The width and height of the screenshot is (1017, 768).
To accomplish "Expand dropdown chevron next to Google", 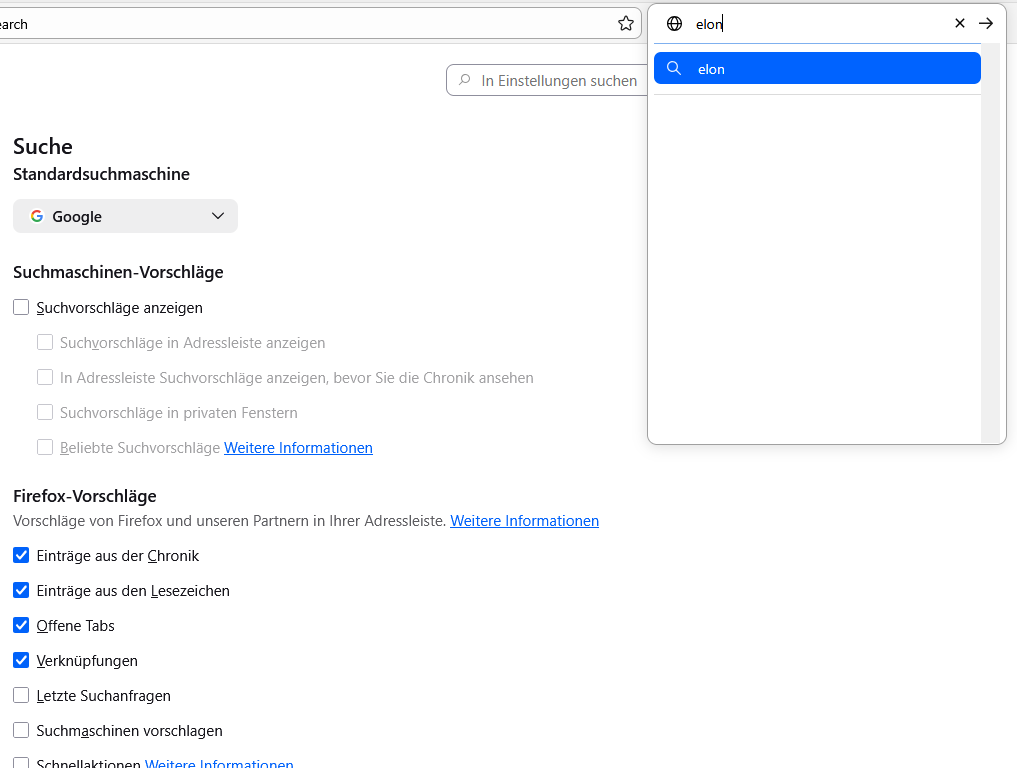I will click(x=218, y=216).
